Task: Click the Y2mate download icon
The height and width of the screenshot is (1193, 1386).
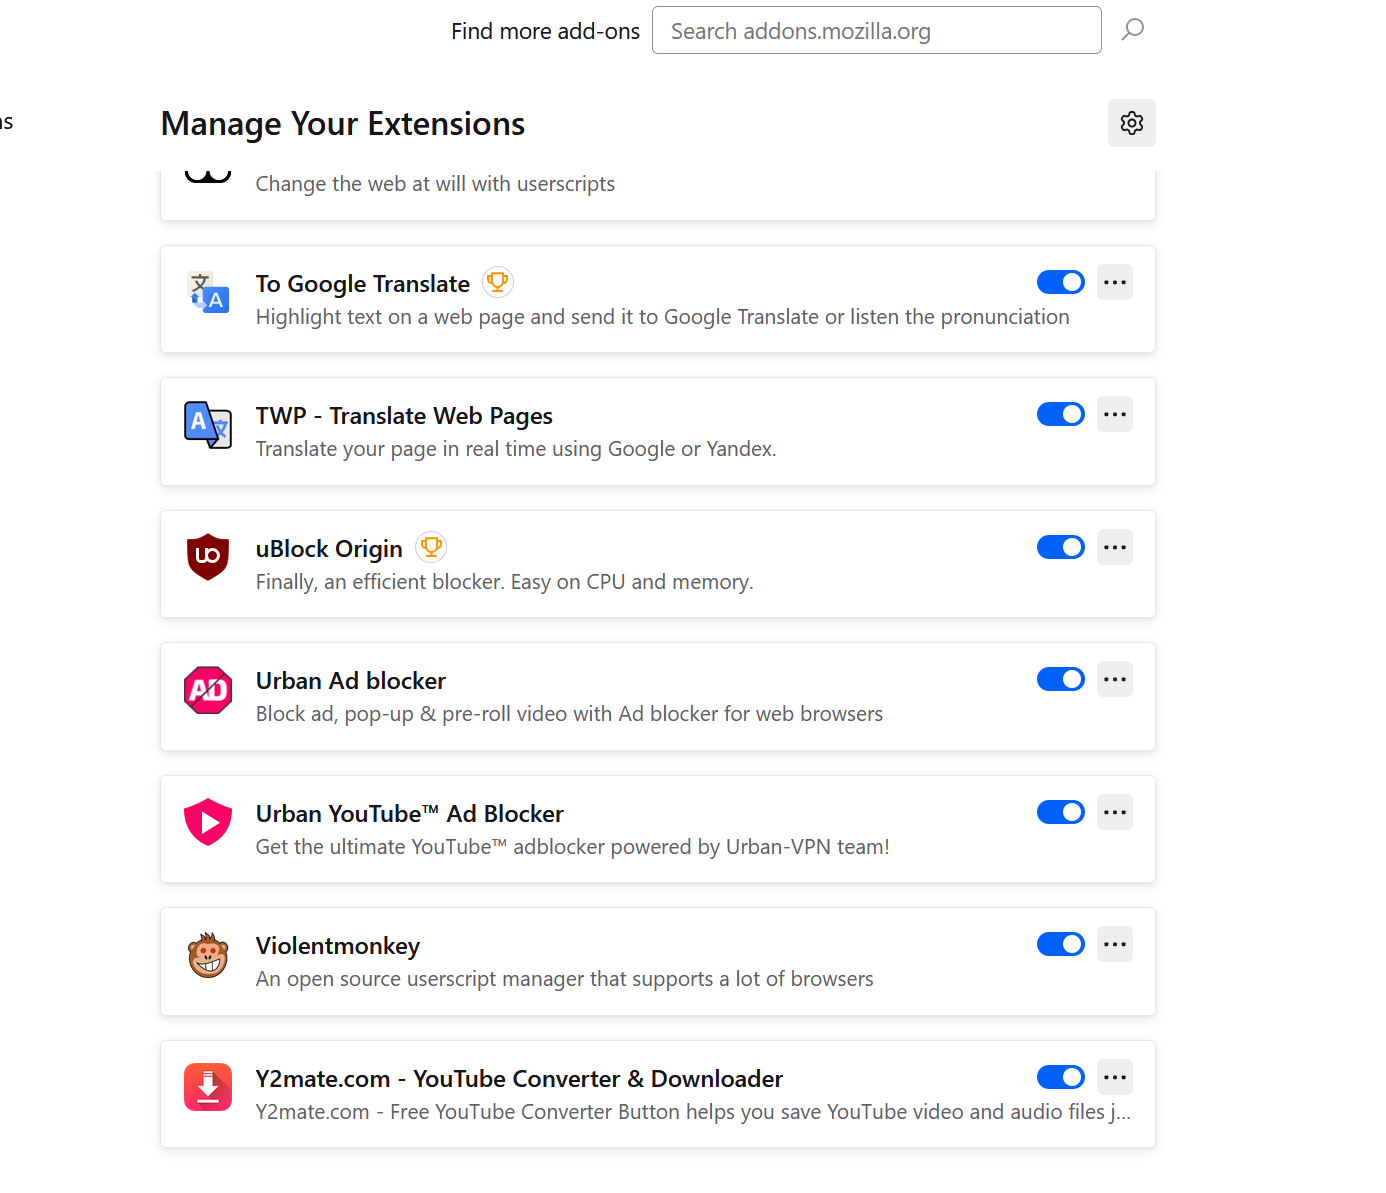Action: (x=208, y=1087)
